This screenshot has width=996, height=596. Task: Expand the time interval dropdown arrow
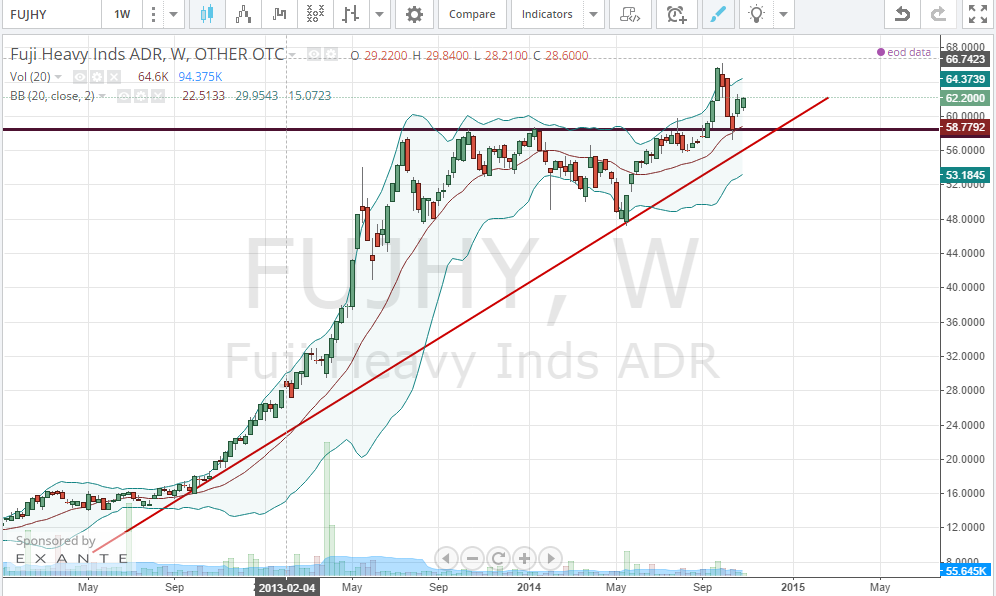point(173,14)
